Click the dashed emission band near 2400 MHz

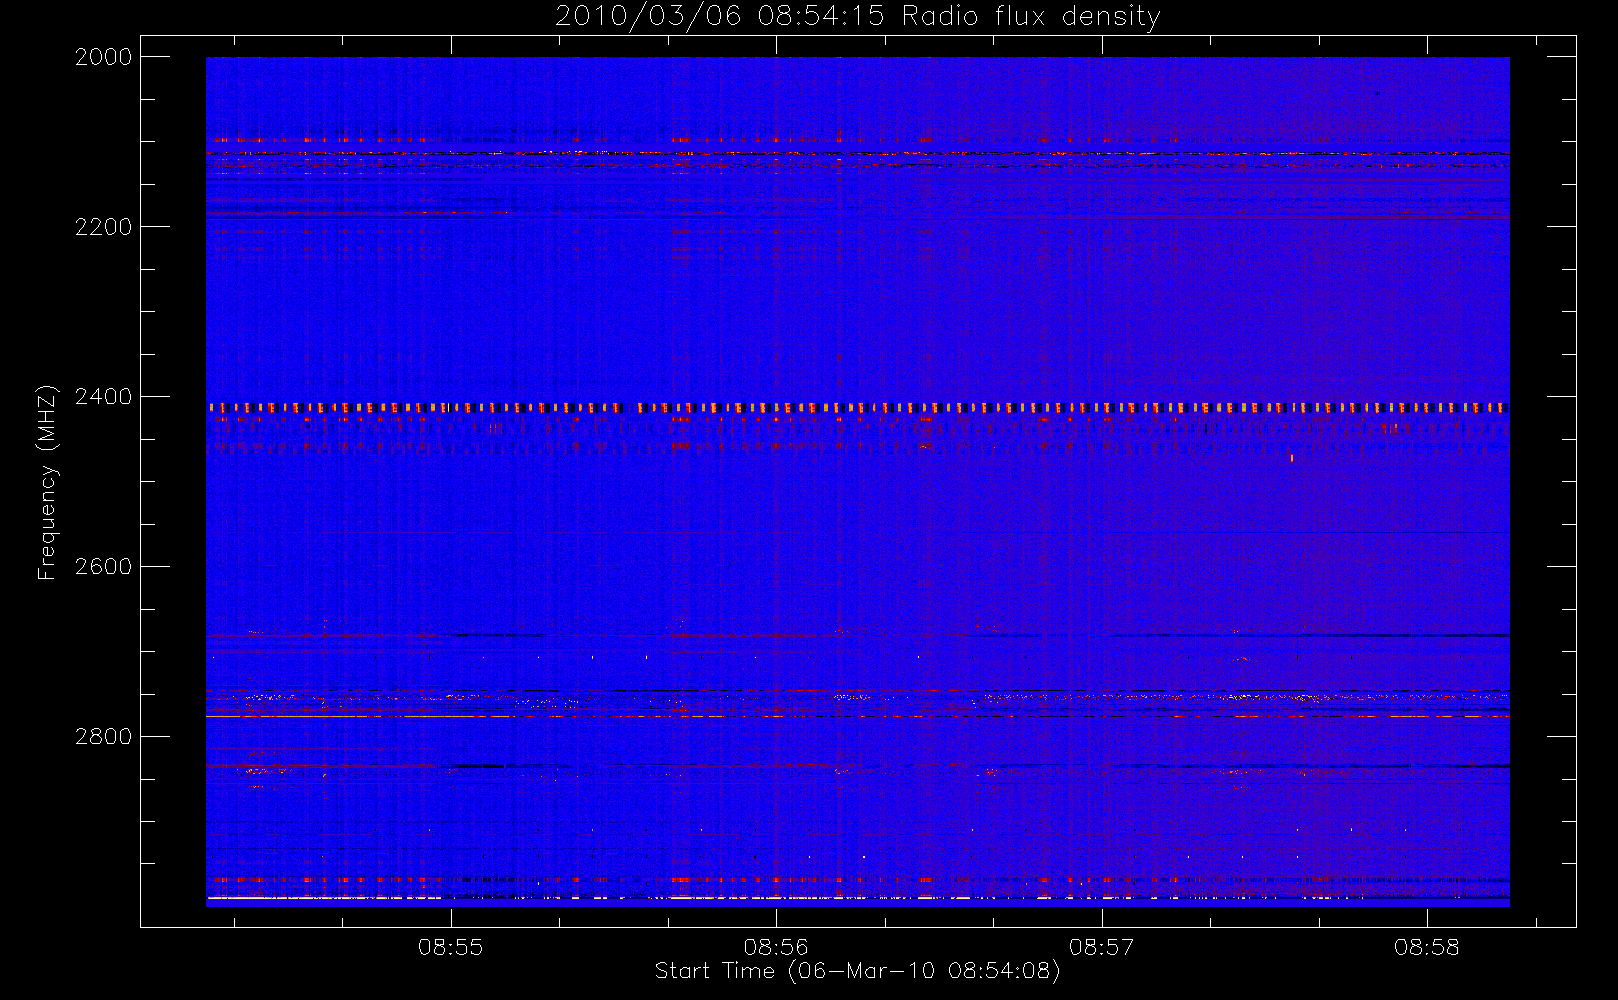(x=857, y=408)
